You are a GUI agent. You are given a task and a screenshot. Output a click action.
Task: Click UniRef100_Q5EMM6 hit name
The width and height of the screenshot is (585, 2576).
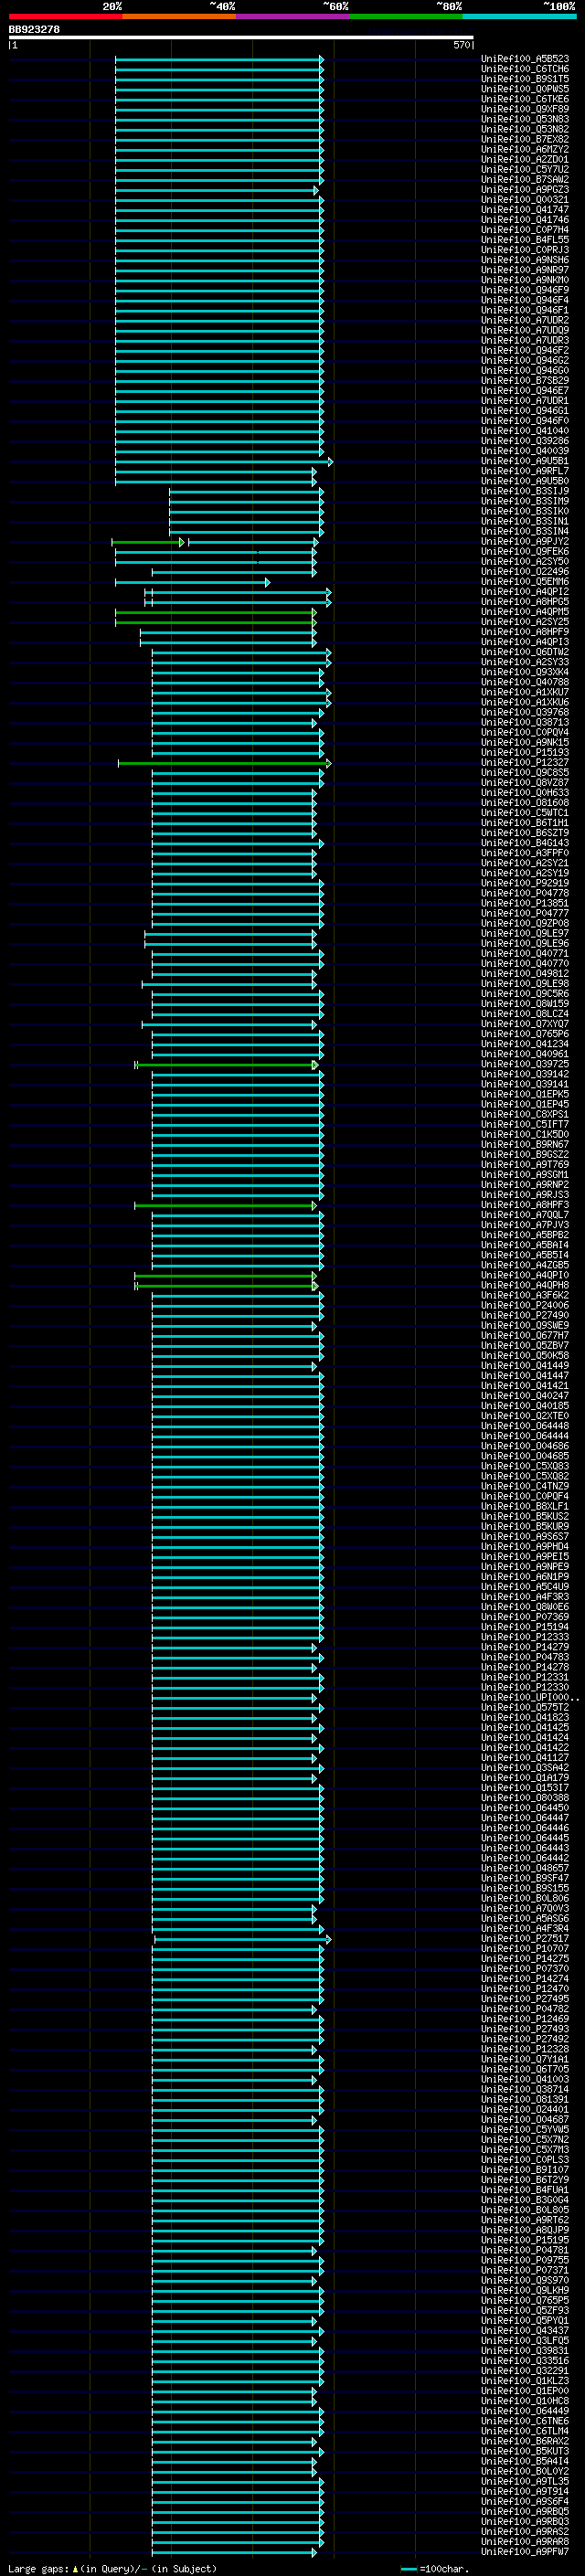(x=525, y=582)
